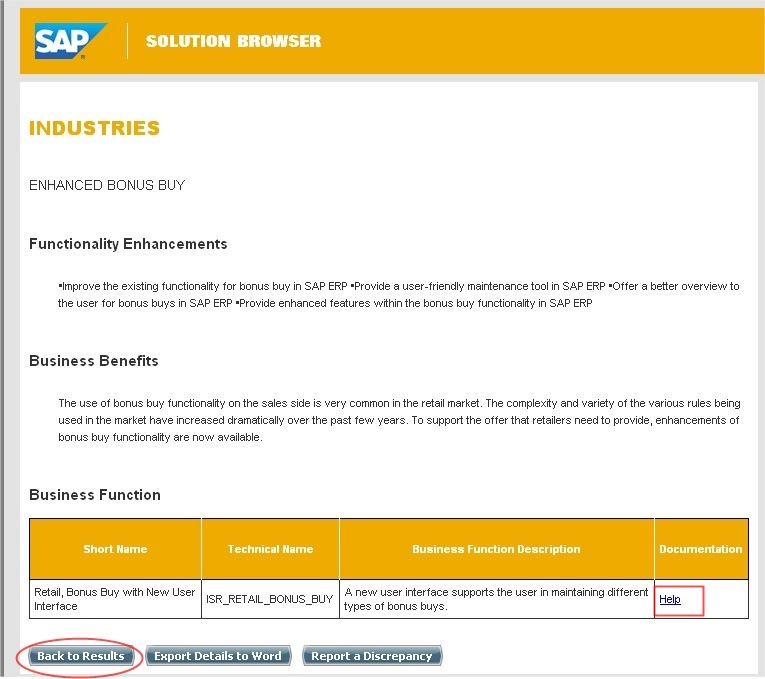Click the Technical Name column header

(x=270, y=549)
